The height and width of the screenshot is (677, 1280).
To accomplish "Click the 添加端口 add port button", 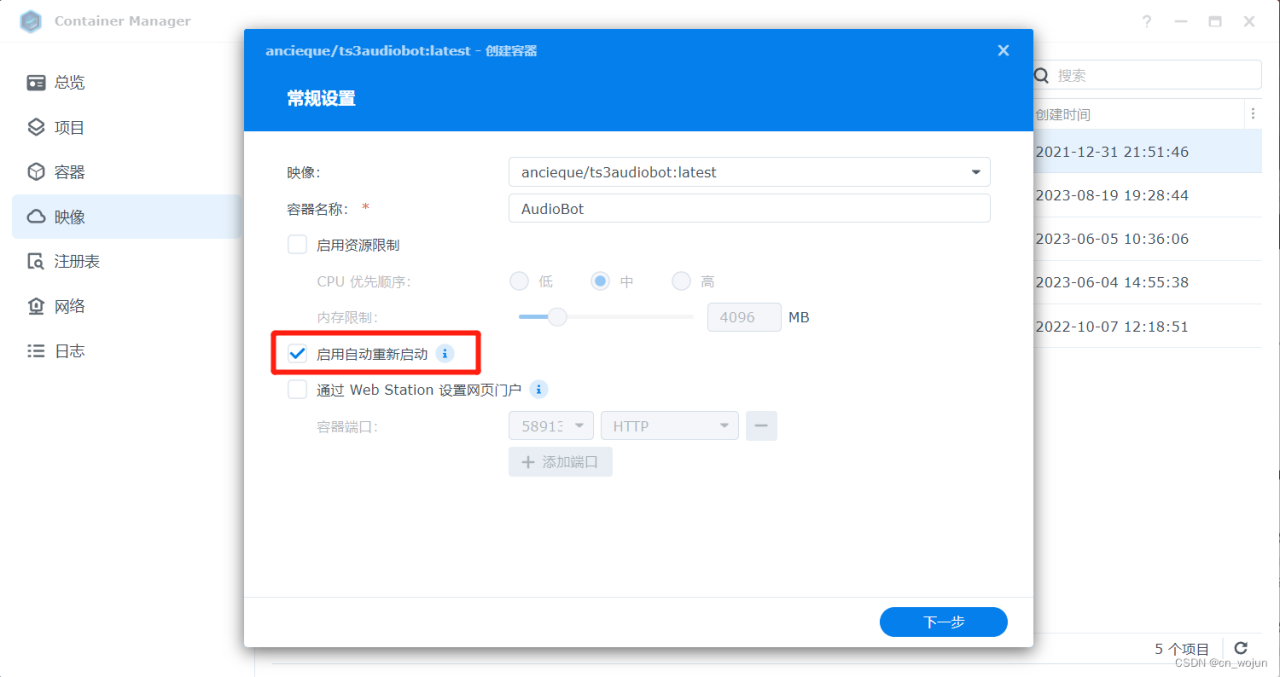I will click(560, 461).
